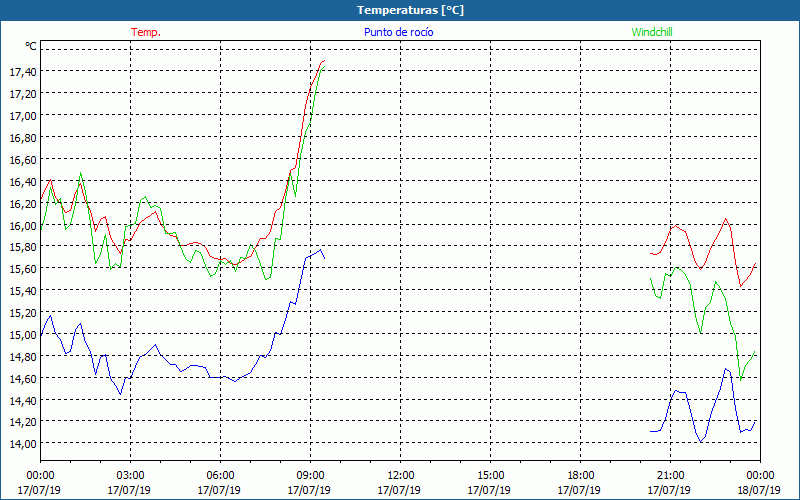Click the blue Punto de rocío legend label
Screen dimensions: 800x500
[398, 32]
